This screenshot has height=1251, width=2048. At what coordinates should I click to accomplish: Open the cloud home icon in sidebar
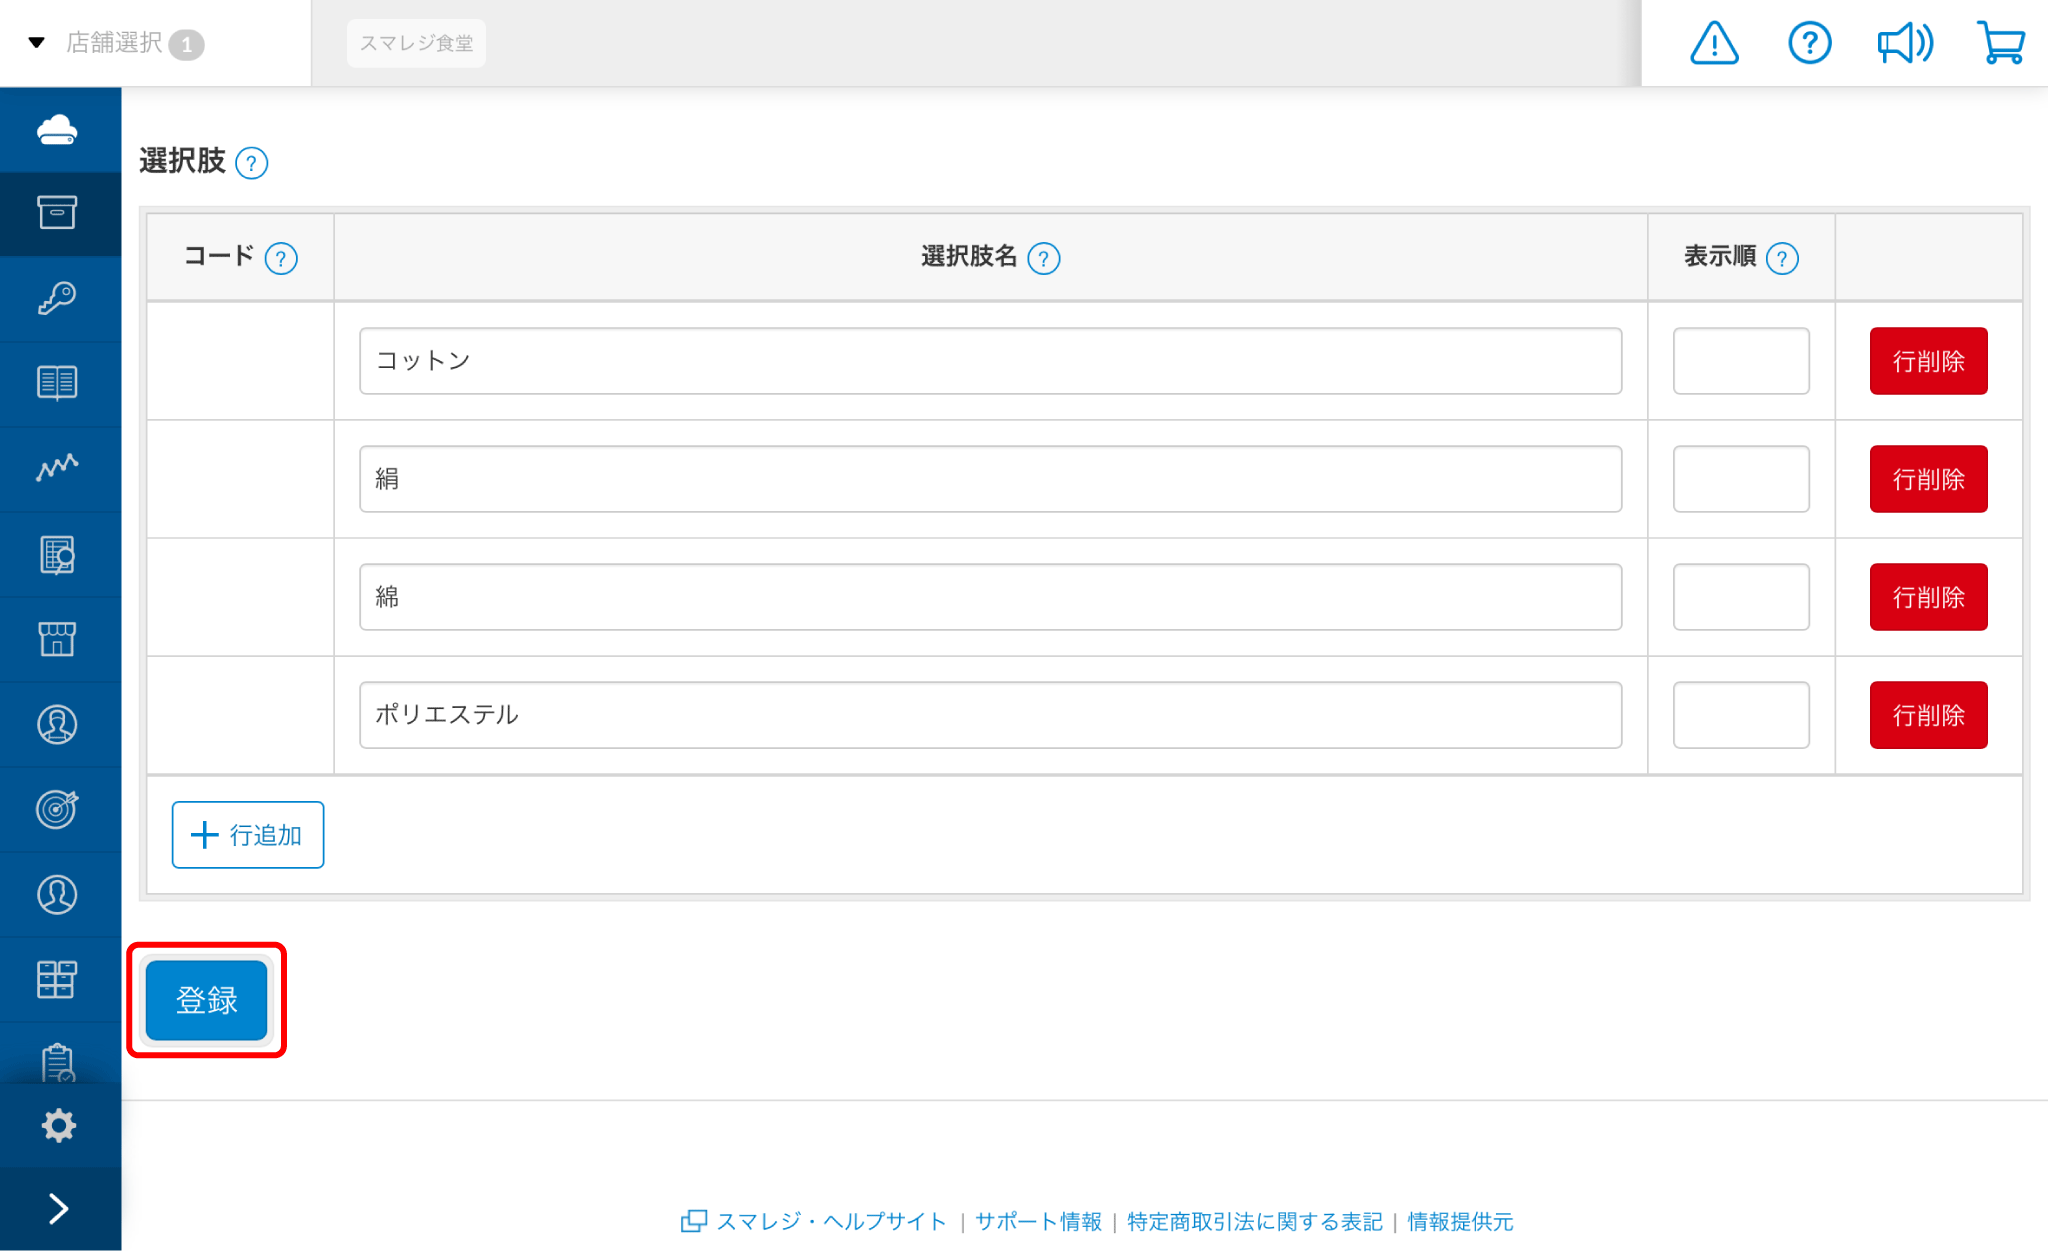(x=58, y=130)
